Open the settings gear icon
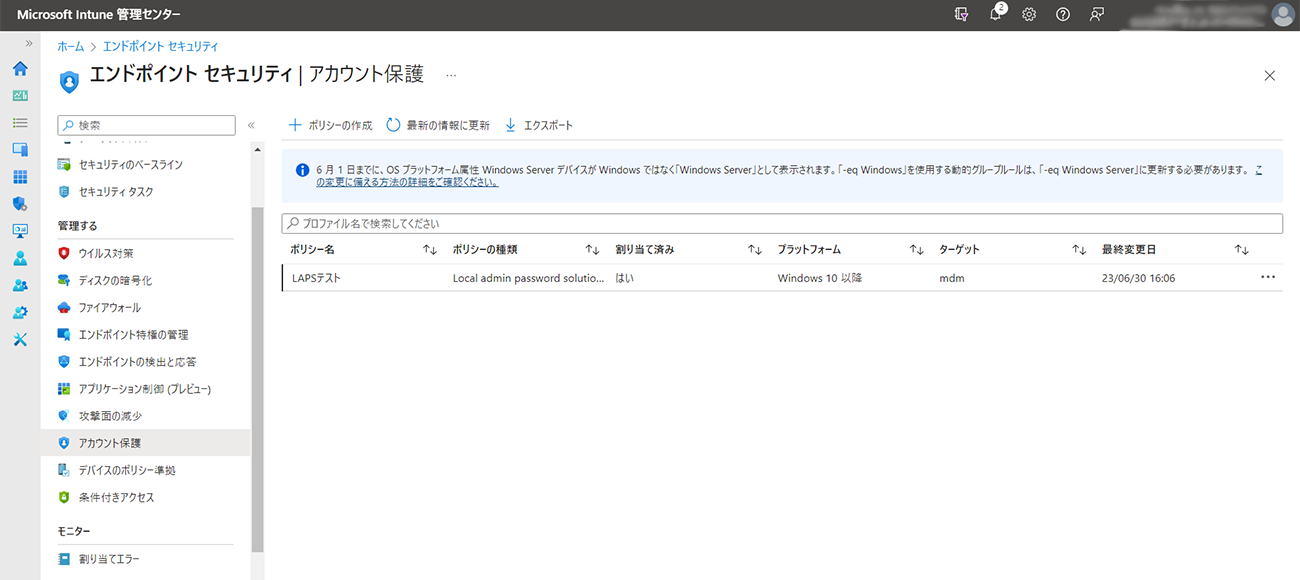This screenshot has width=1300, height=580. point(1029,15)
